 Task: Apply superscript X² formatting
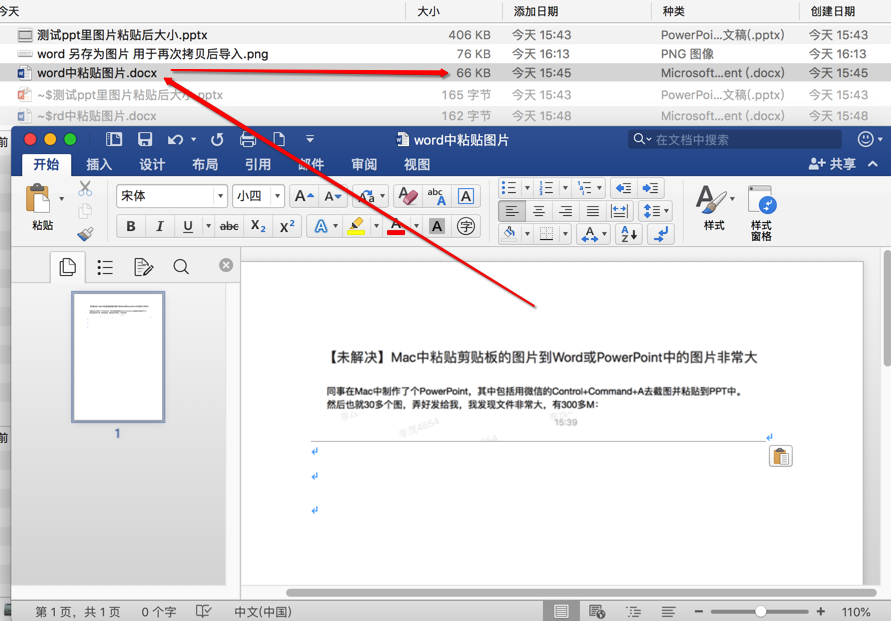pyautogui.click(x=287, y=226)
